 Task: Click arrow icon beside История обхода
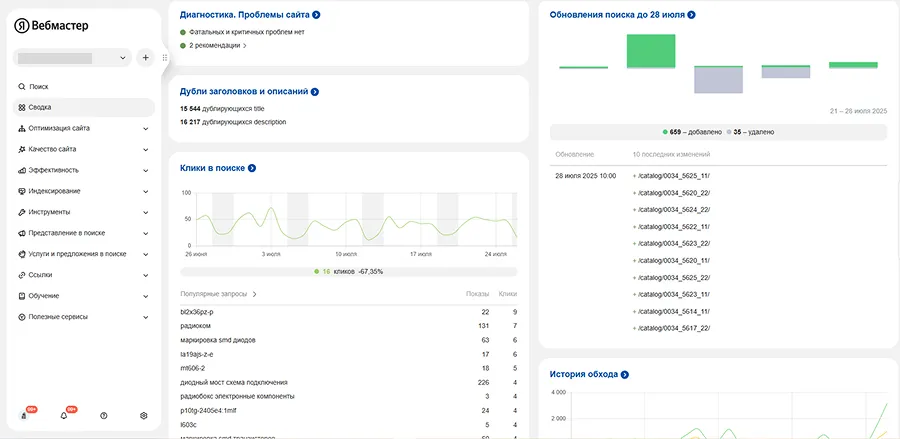pos(624,375)
